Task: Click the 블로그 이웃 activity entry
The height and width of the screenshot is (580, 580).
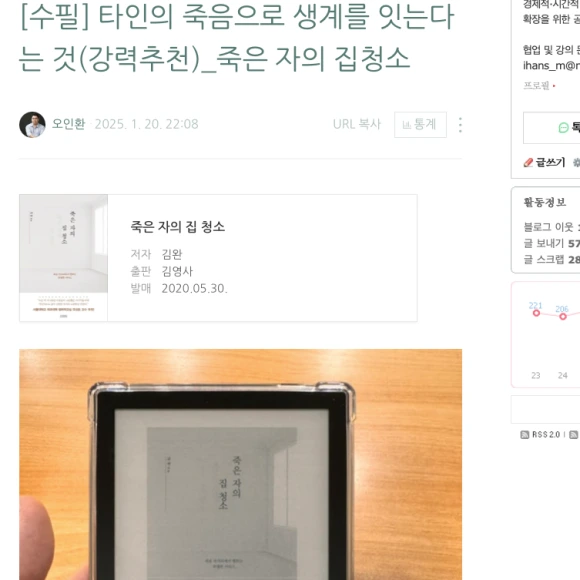Action: click(552, 227)
